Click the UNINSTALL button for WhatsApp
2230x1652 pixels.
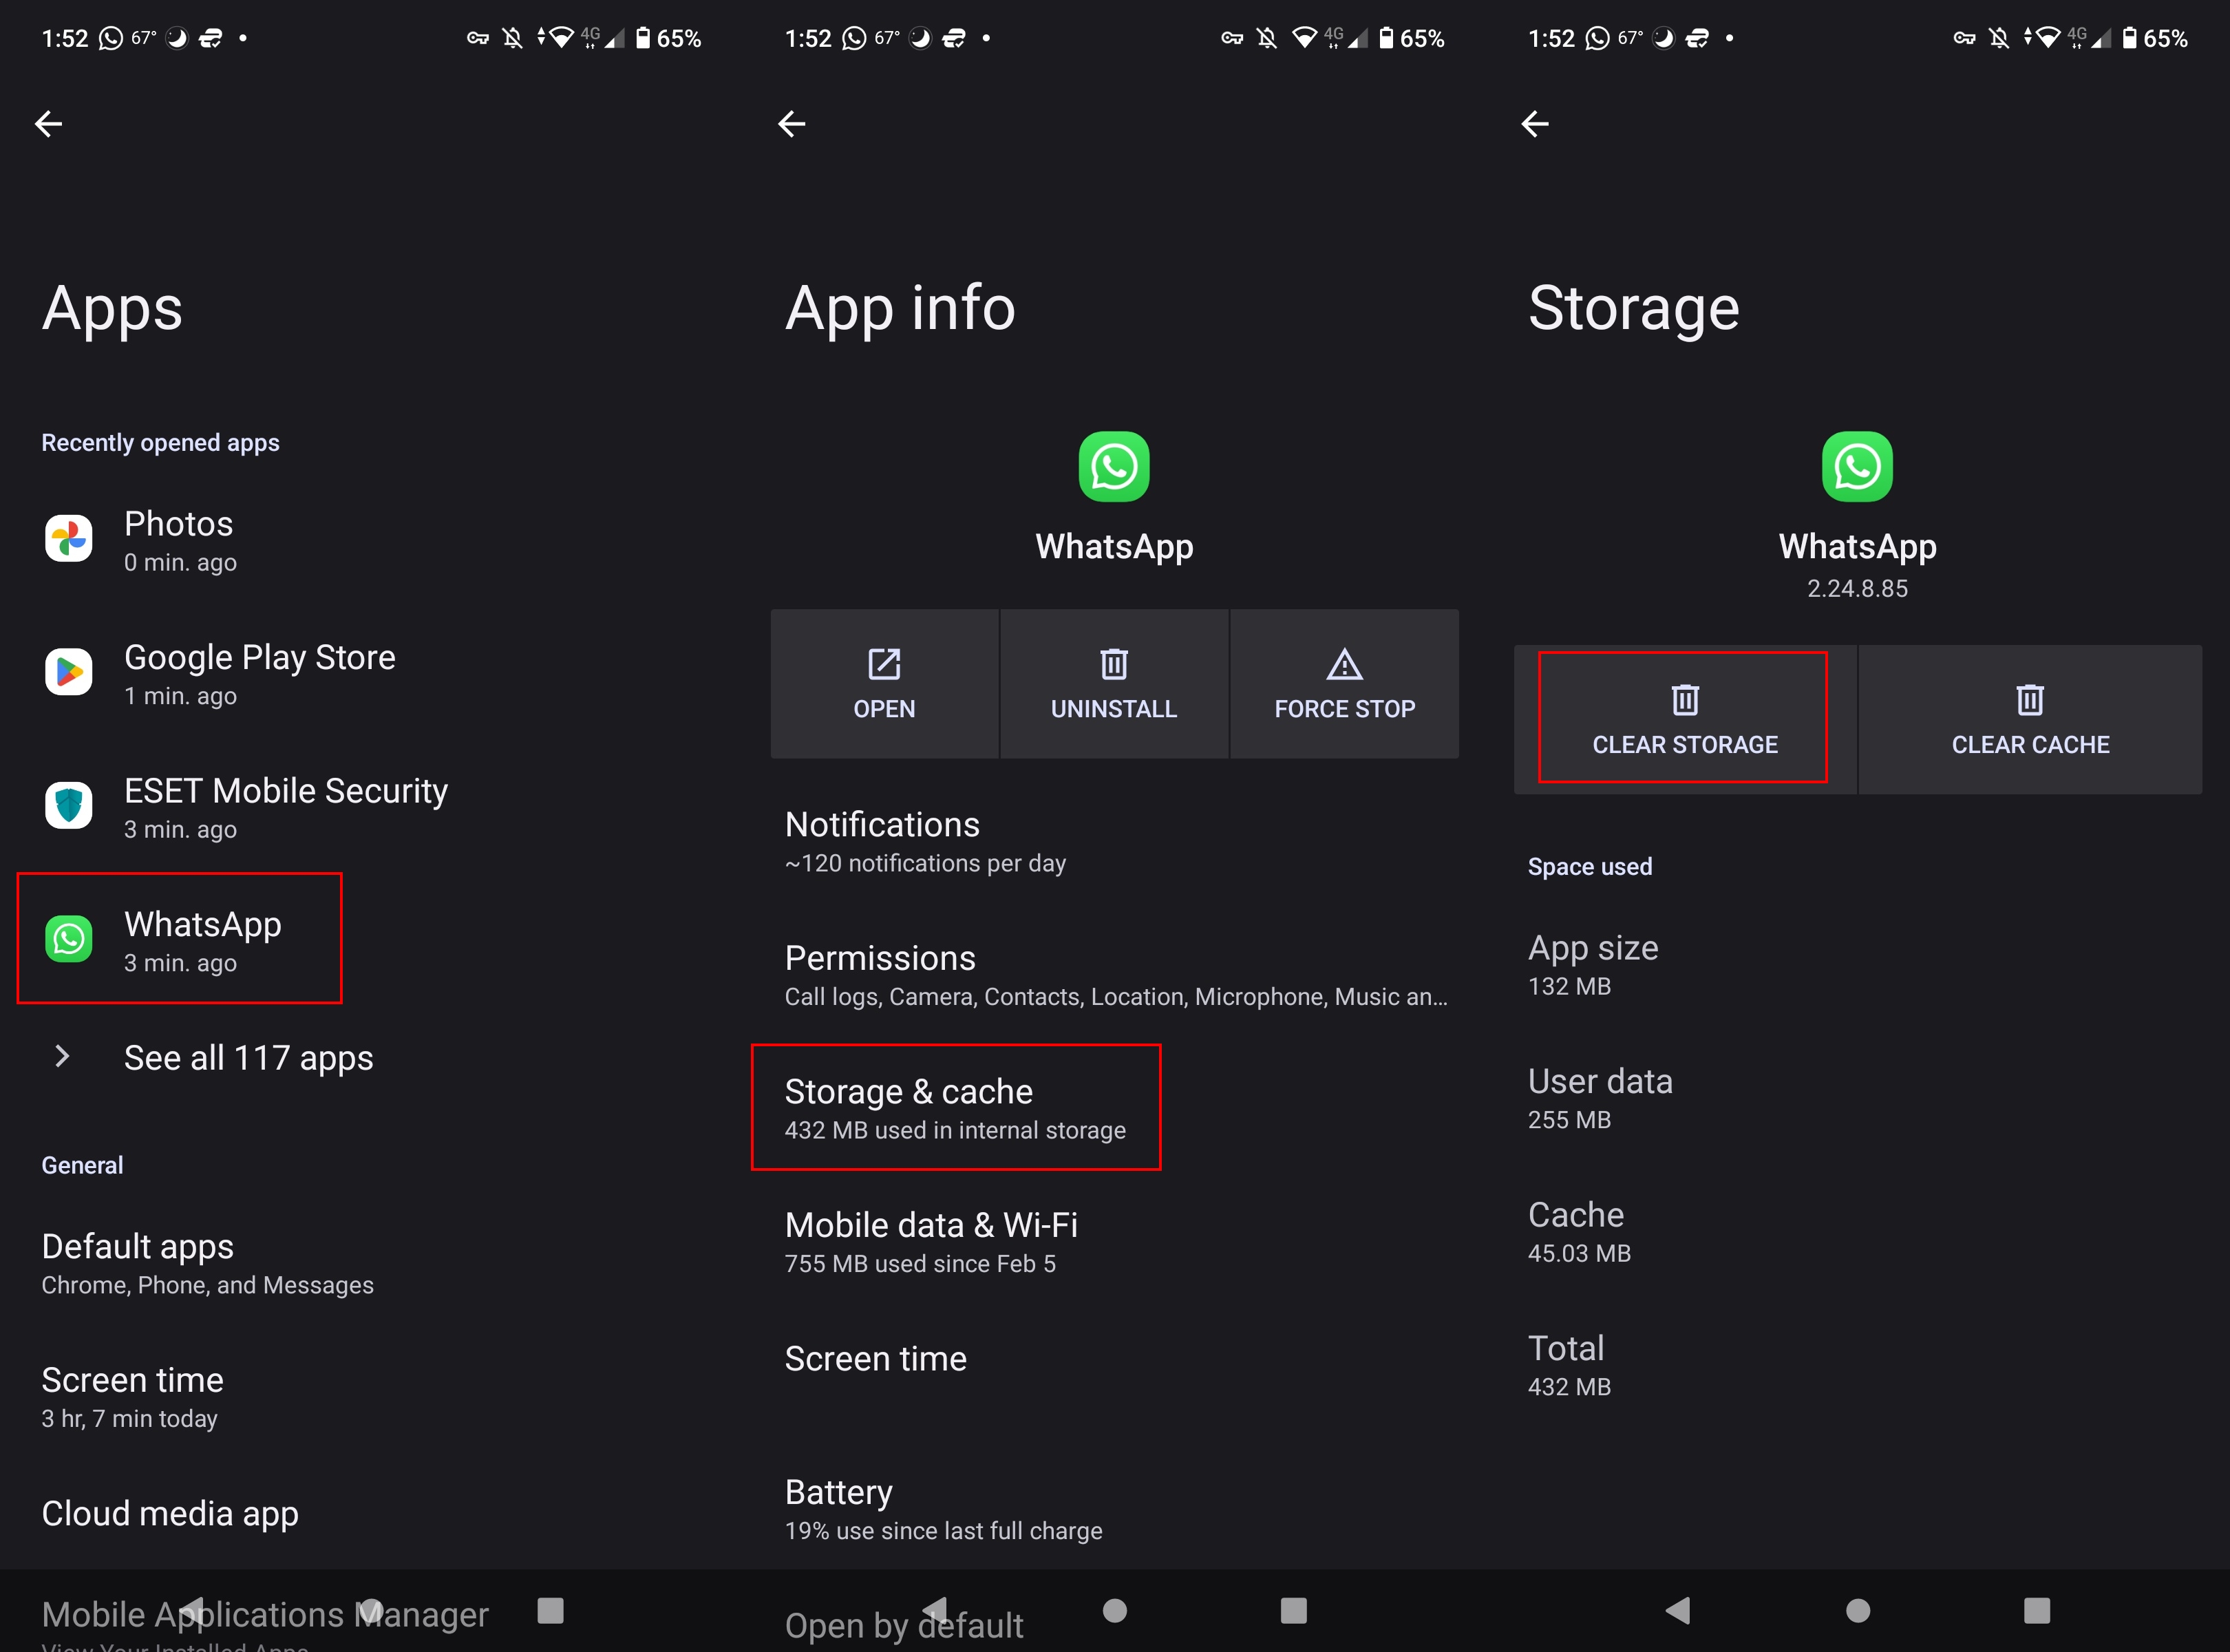pos(1112,682)
